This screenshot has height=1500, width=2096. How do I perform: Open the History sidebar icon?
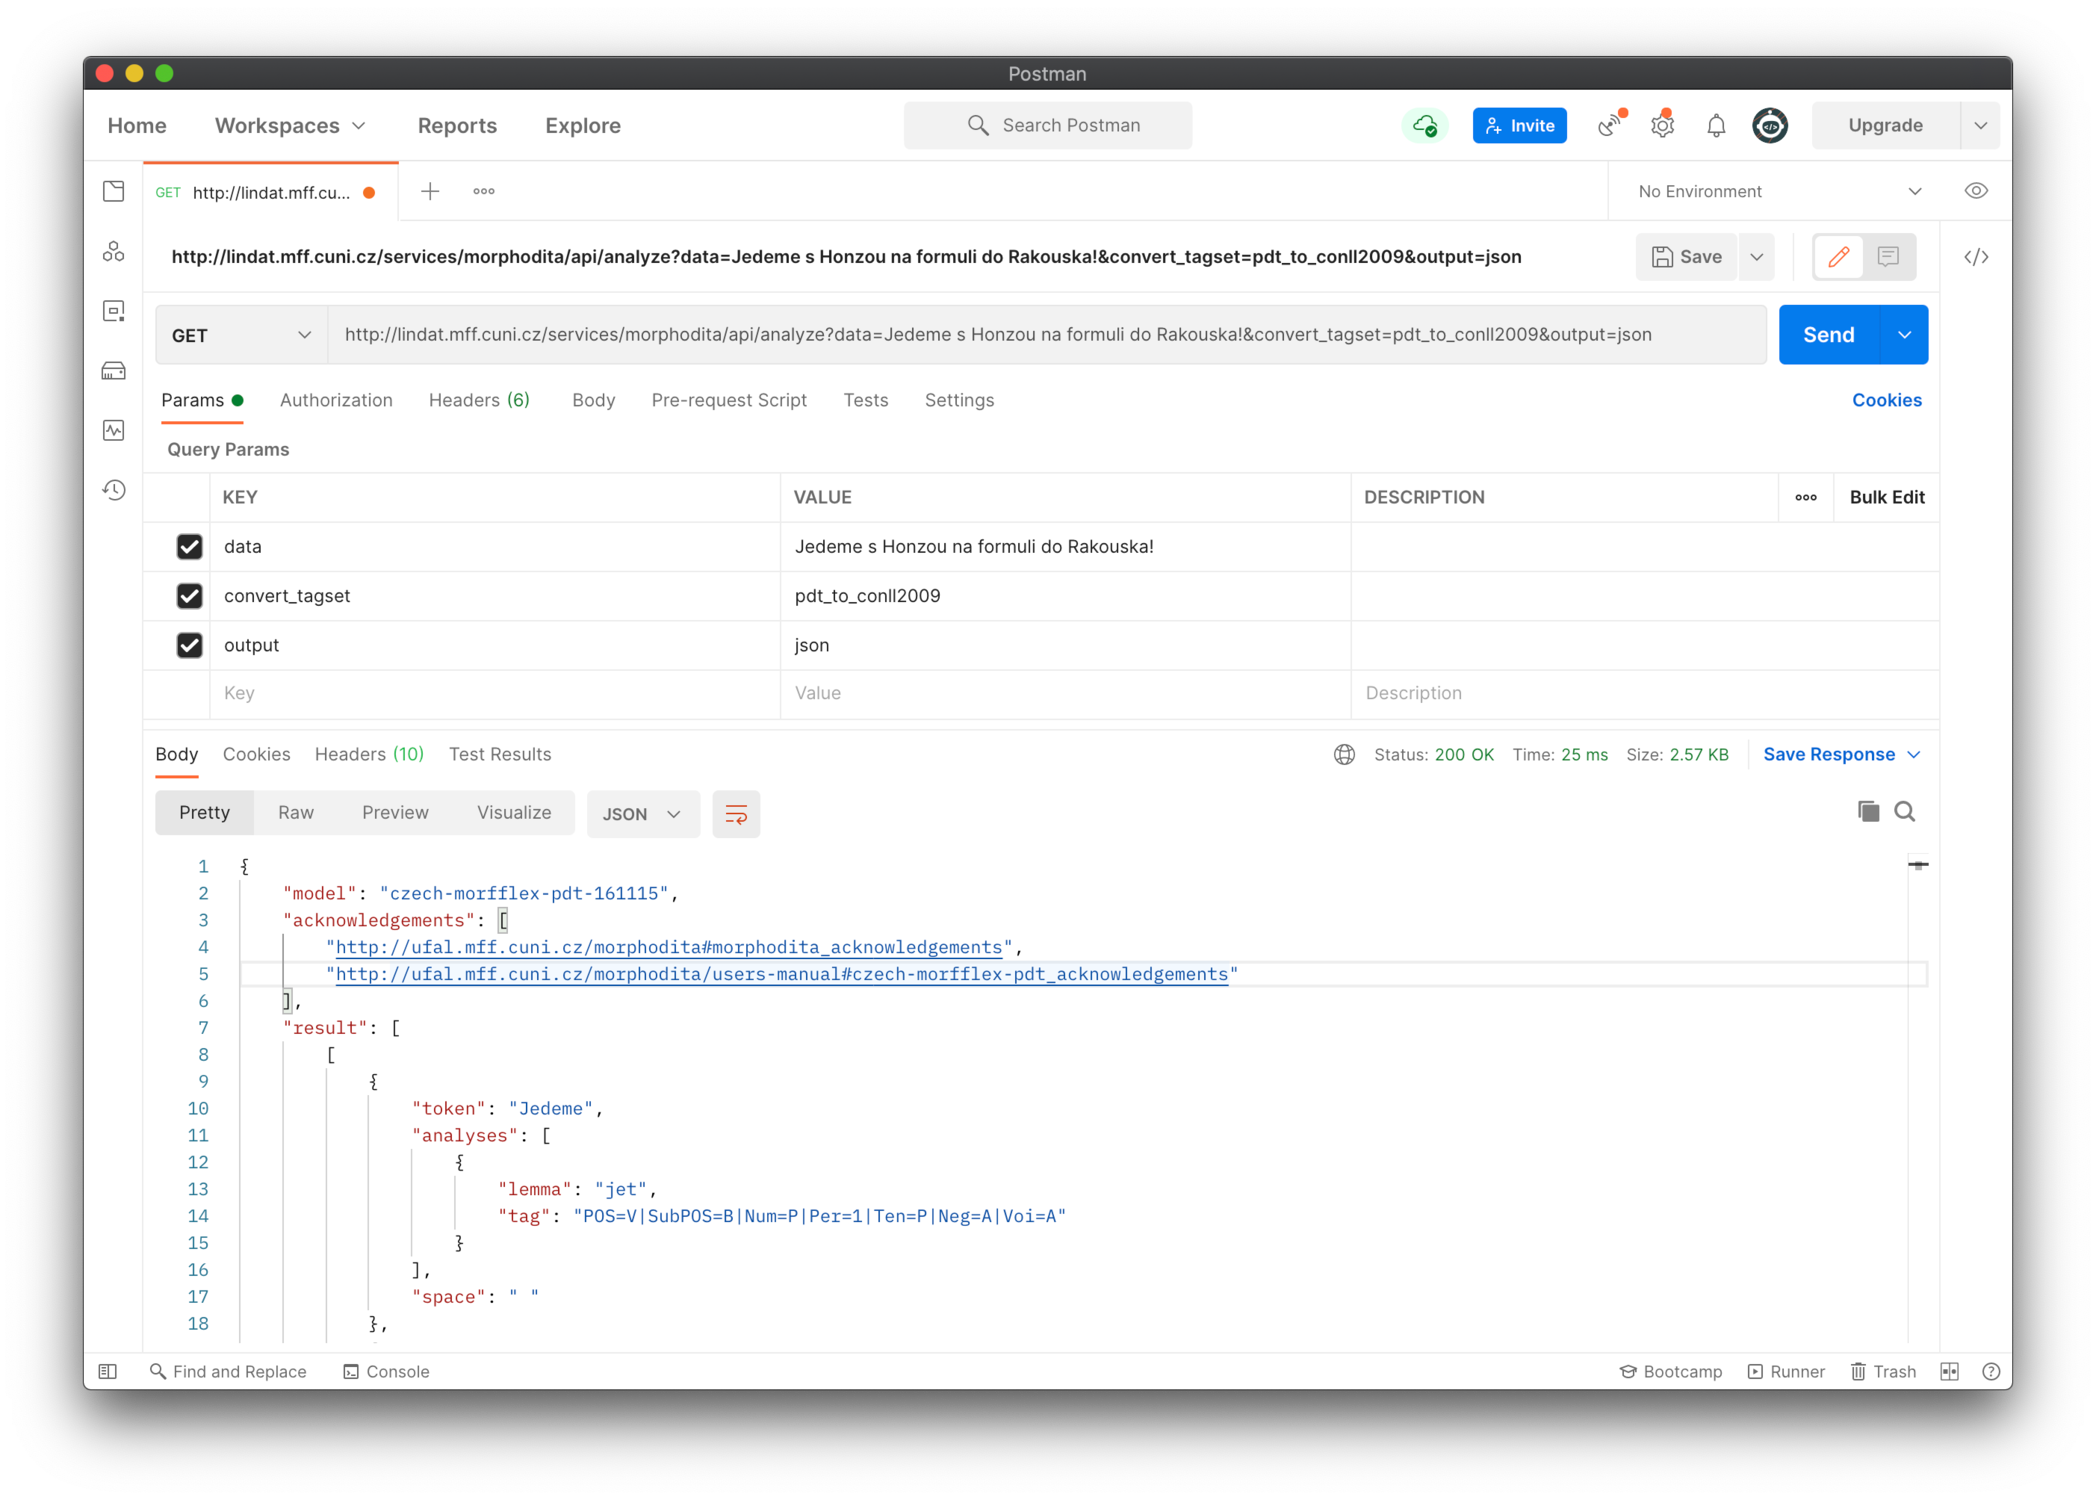[114, 490]
